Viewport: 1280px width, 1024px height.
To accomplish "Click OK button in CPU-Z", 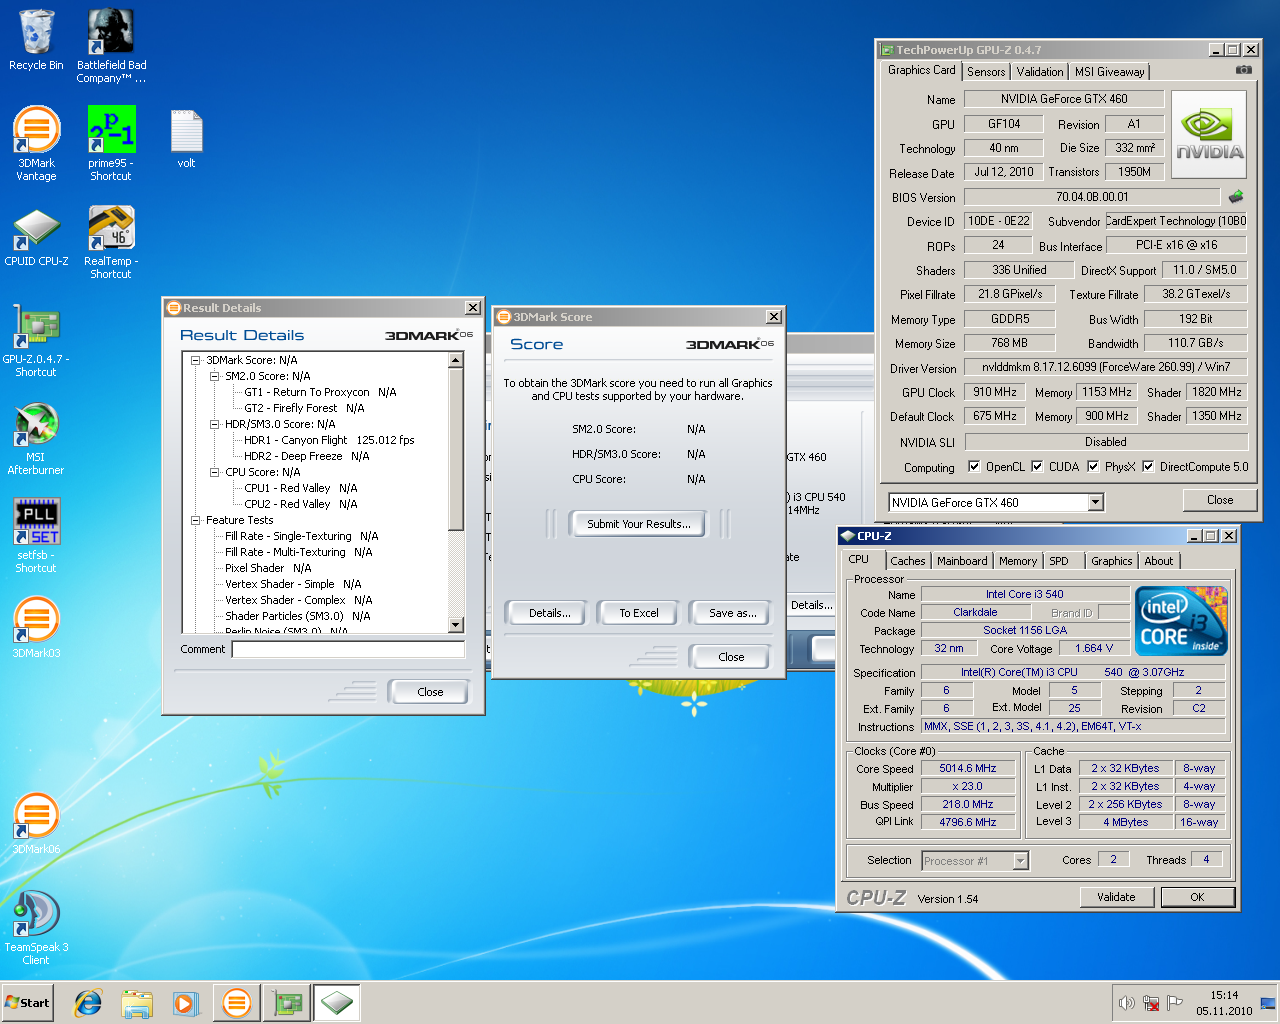I will (x=1197, y=897).
